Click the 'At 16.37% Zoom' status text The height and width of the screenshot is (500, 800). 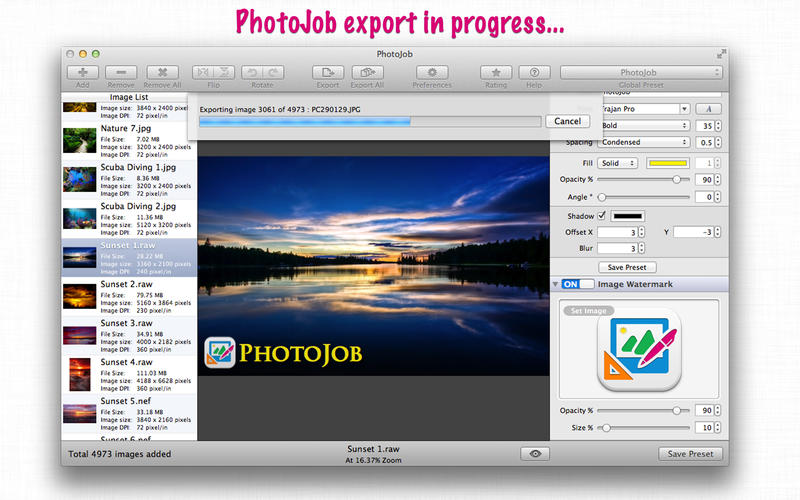point(373,460)
